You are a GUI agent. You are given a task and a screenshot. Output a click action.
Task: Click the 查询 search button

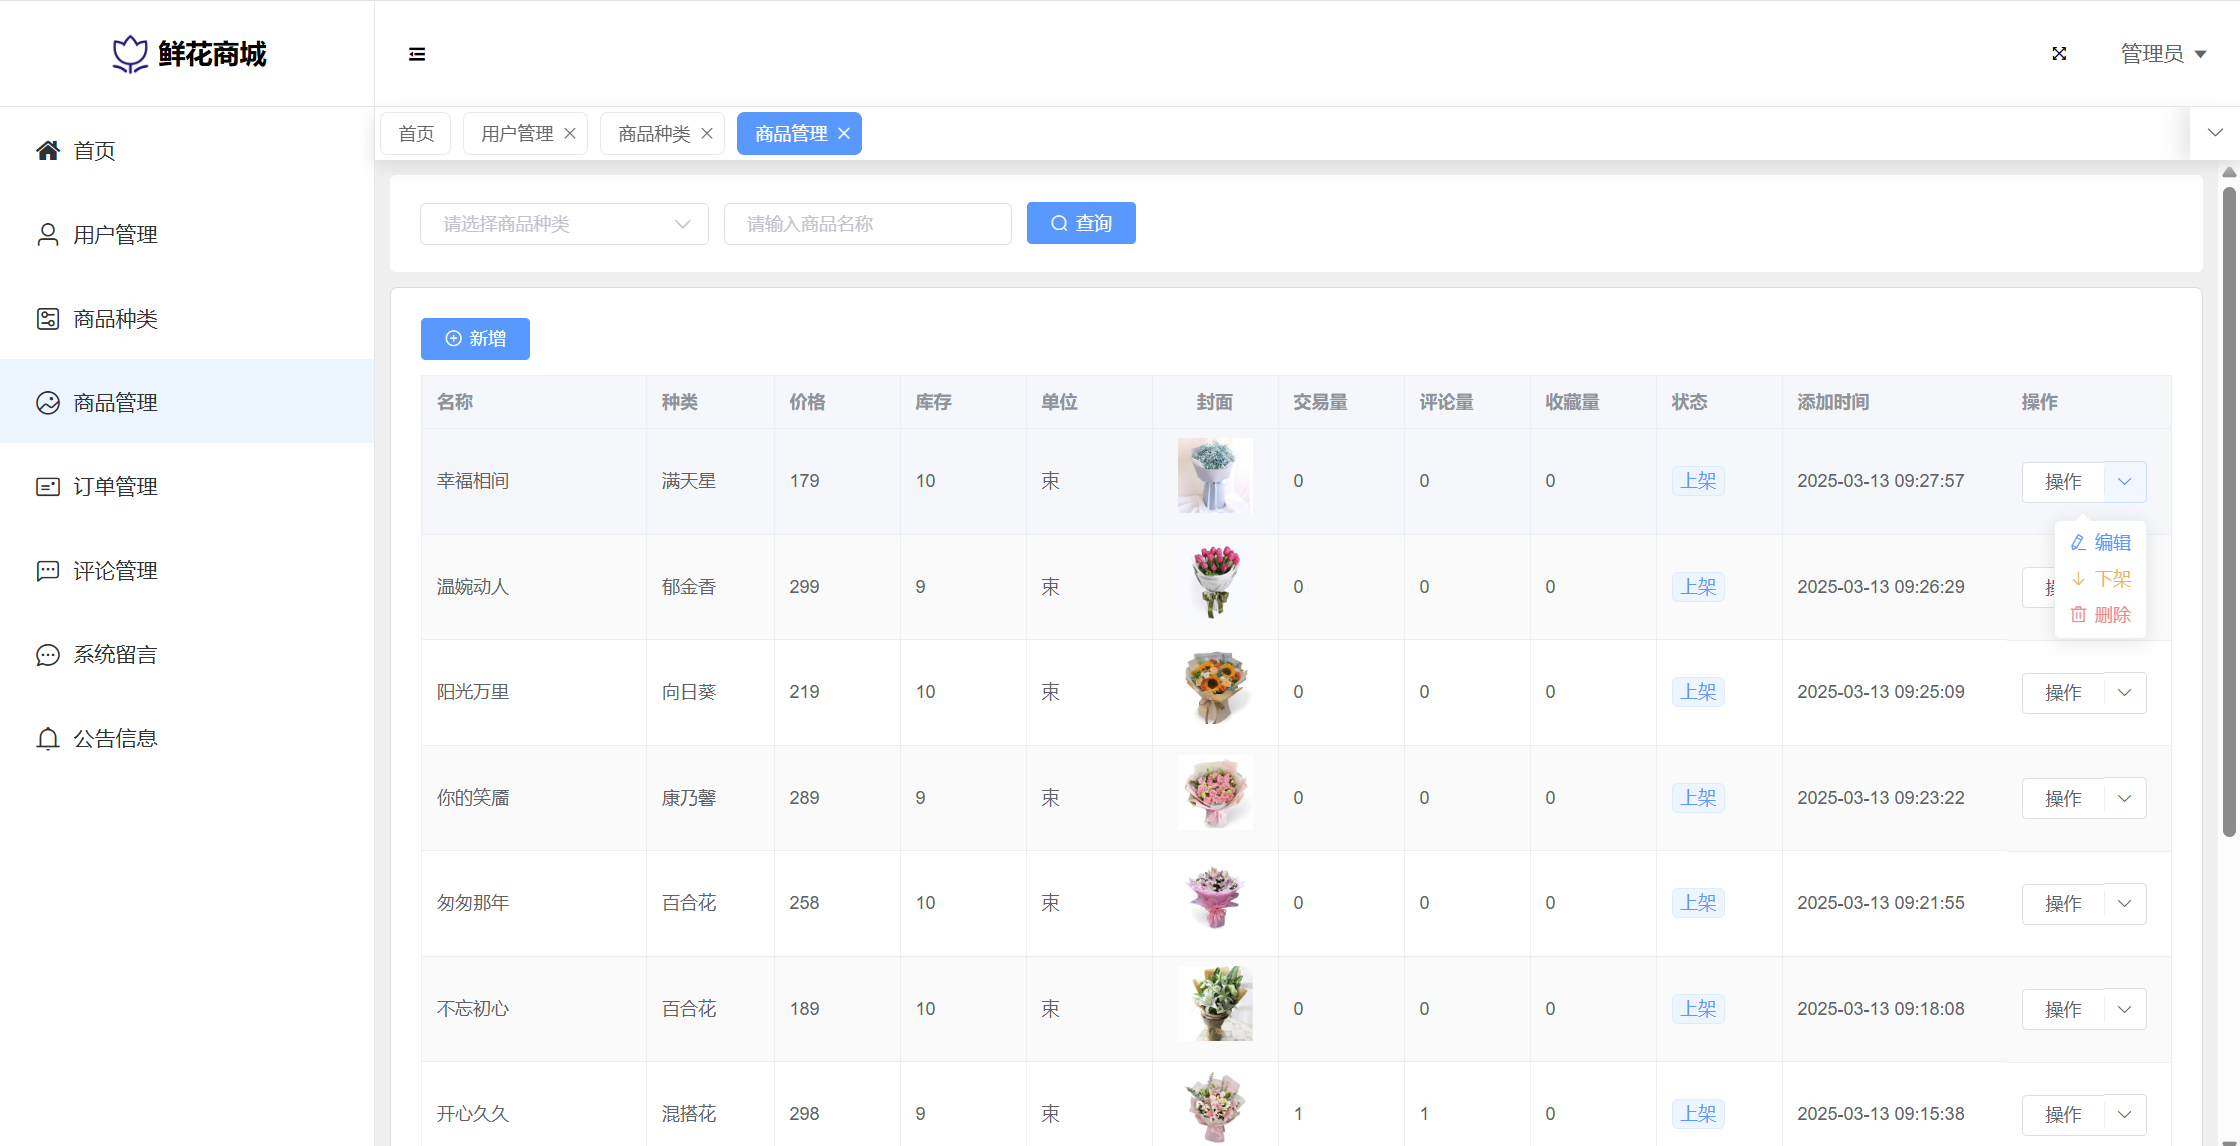pyautogui.click(x=1081, y=224)
